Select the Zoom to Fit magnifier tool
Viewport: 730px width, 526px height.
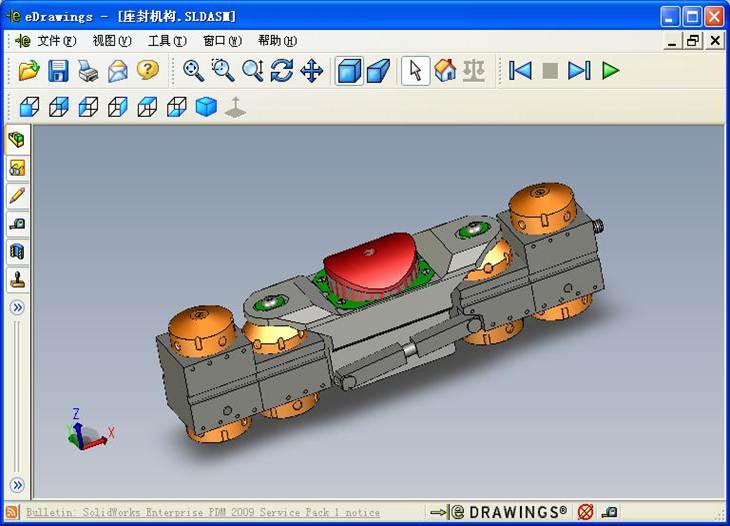(x=193, y=71)
